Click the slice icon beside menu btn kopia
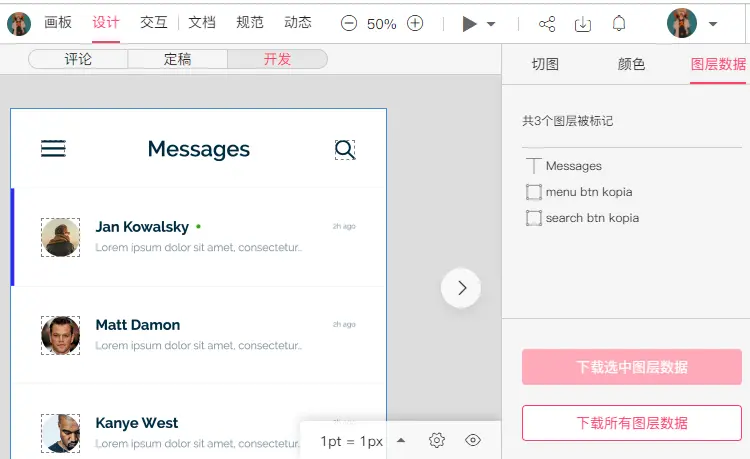Viewport: 750px width, 459px height. click(534, 192)
